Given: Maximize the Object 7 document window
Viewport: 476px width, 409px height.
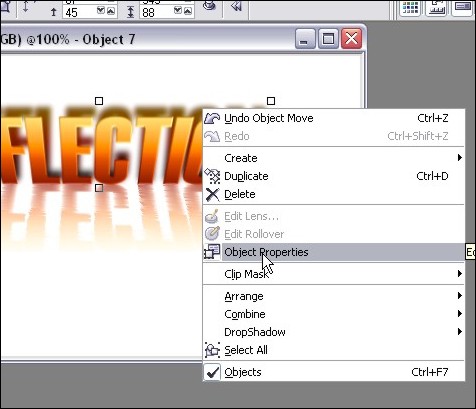Looking at the screenshot, I should (x=328, y=39).
